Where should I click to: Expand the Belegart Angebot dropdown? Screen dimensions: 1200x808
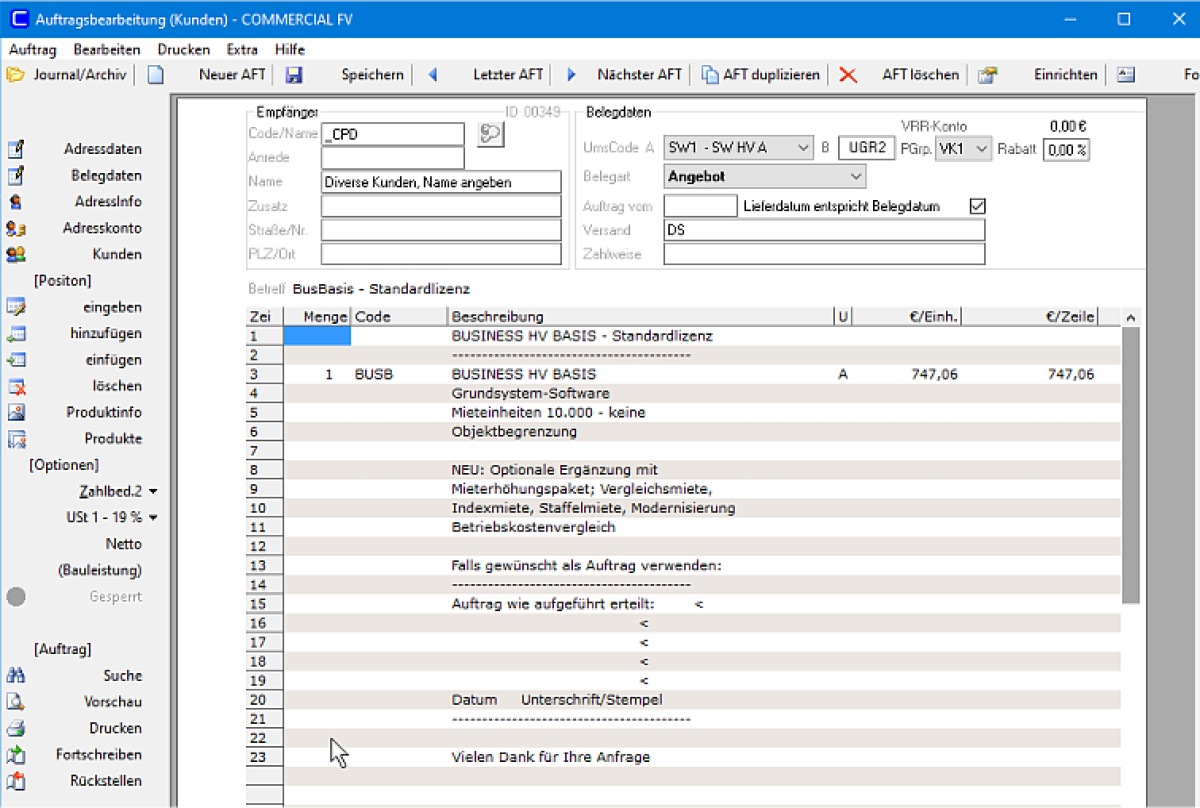point(764,176)
